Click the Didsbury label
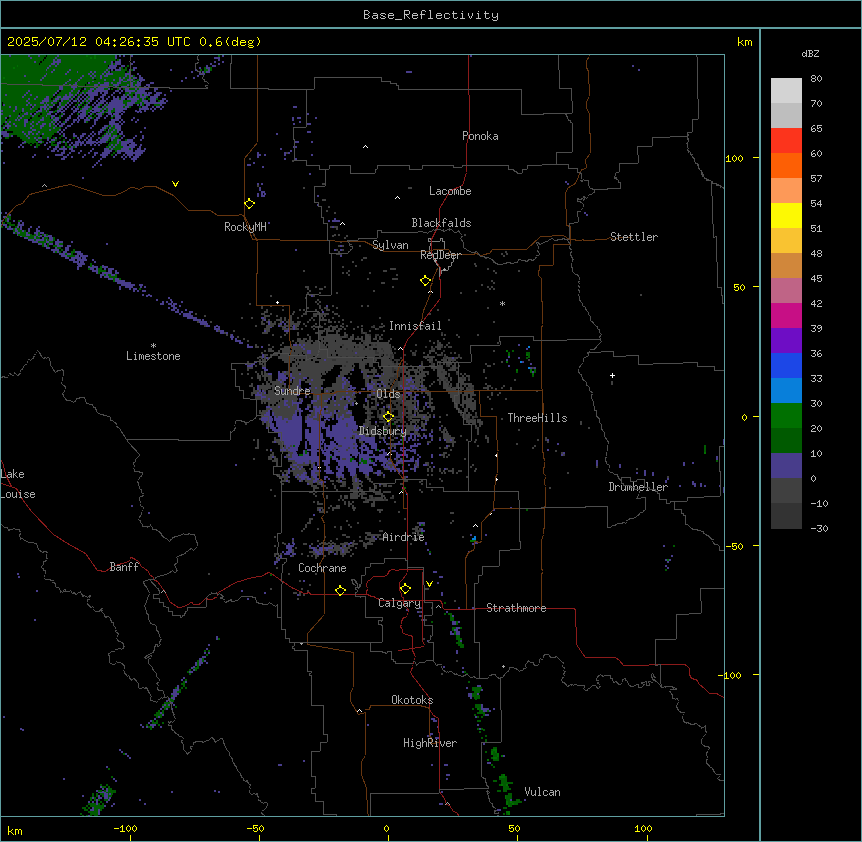Viewport: 862px width, 842px height. (383, 431)
